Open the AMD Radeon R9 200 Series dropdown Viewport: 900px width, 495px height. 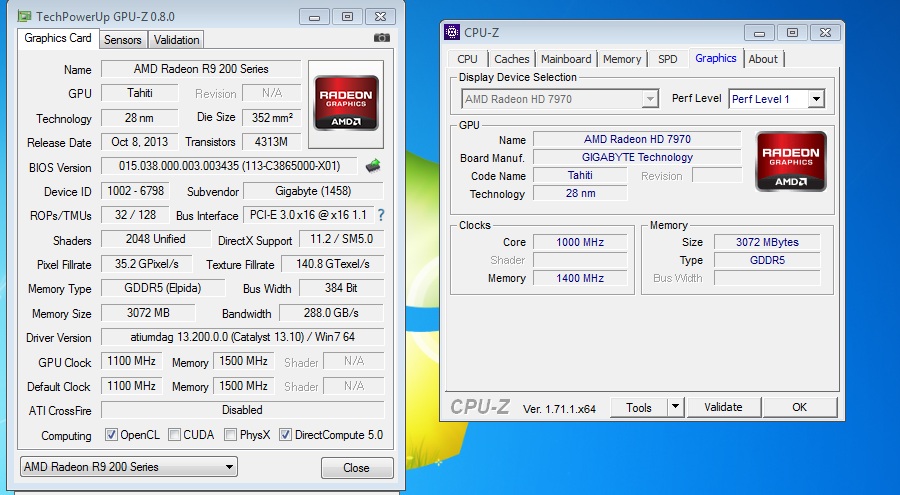click(x=129, y=467)
